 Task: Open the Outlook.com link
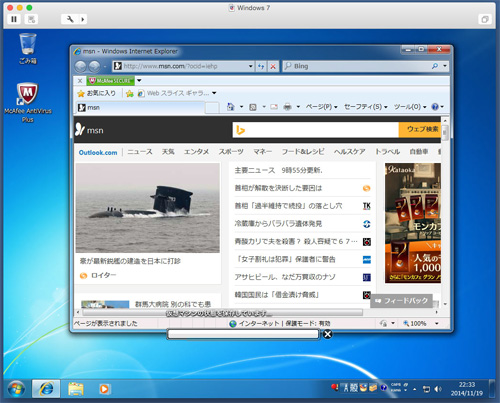98,152
